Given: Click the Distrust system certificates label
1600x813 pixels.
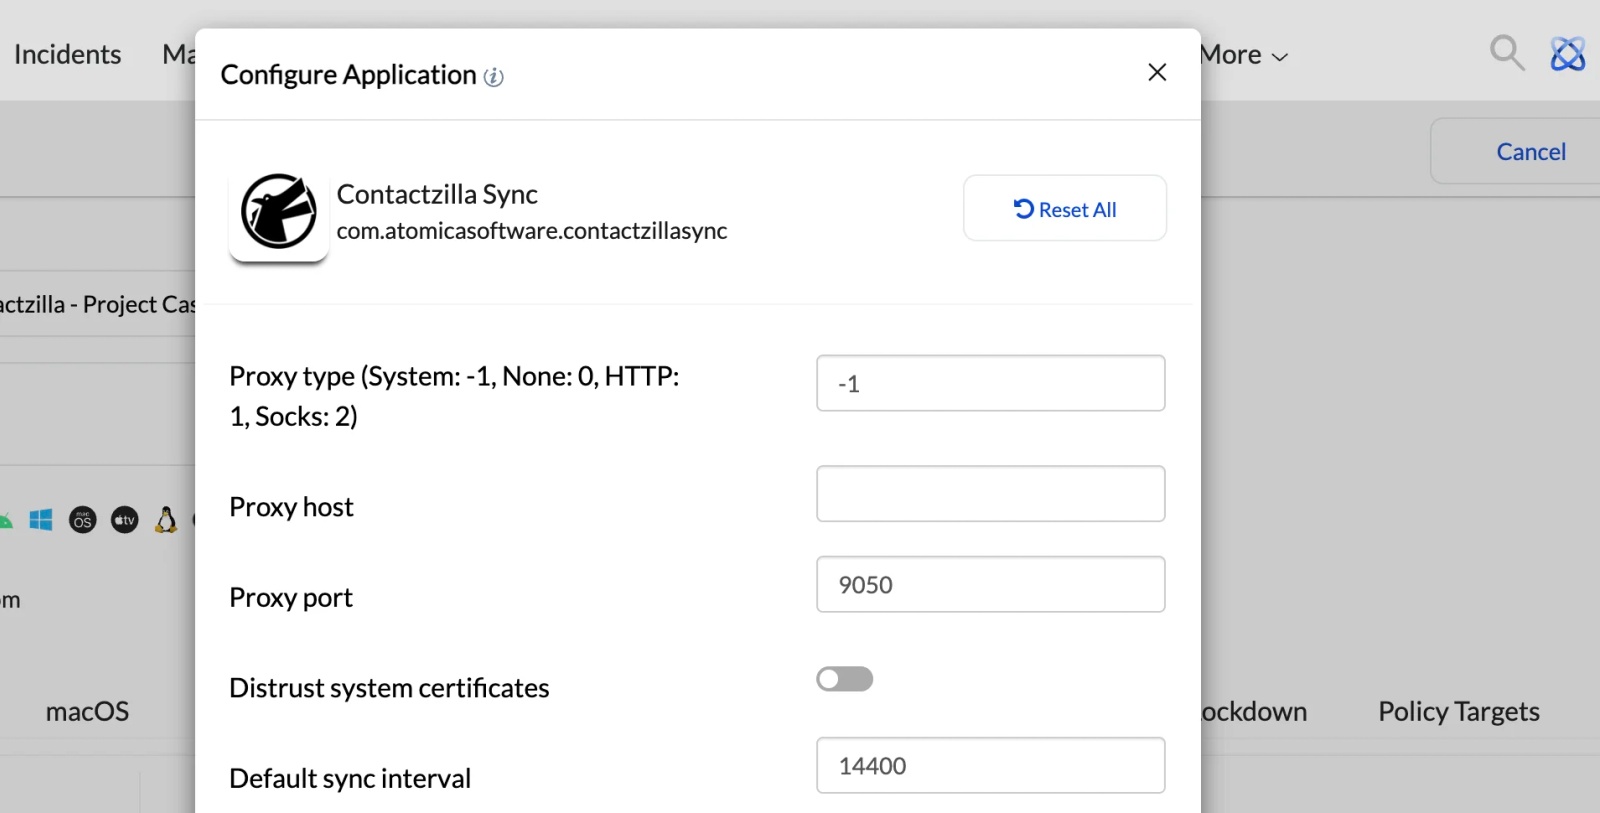Looking at the screenshot, I should tap(389, 688).
